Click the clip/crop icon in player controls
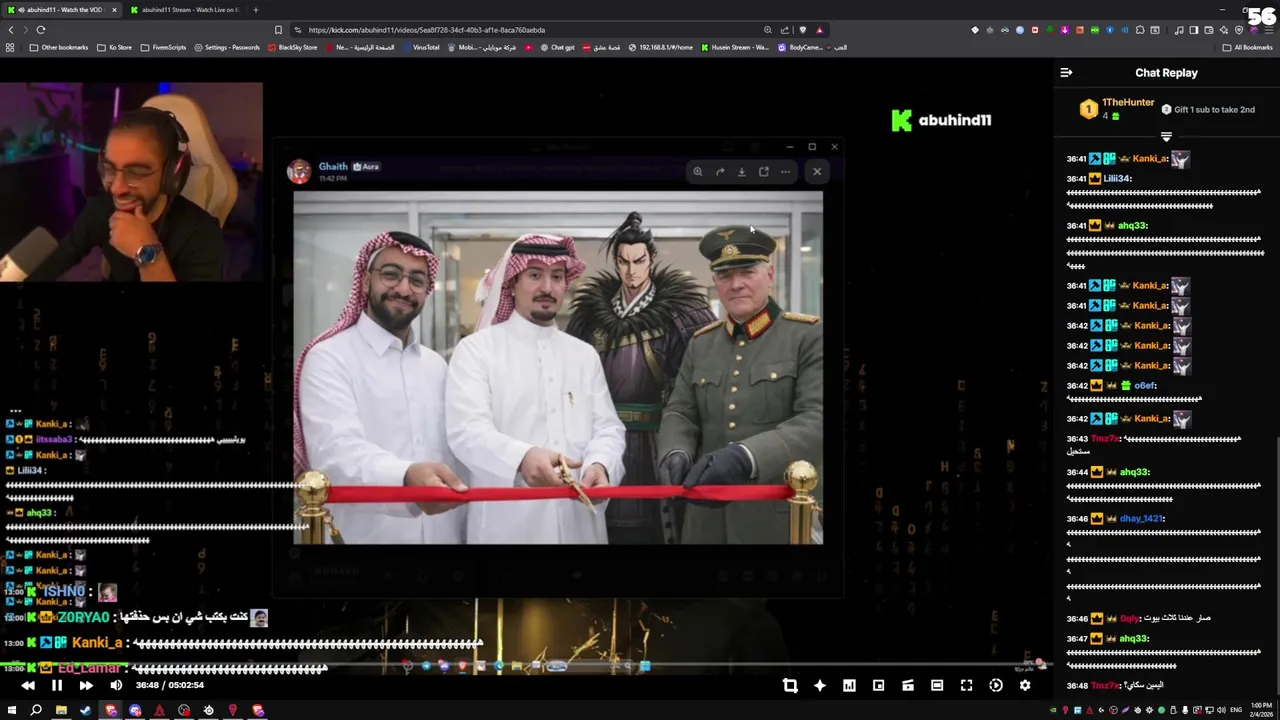Viewport: 1280px width, 720px height. click(x=790, y=685)
